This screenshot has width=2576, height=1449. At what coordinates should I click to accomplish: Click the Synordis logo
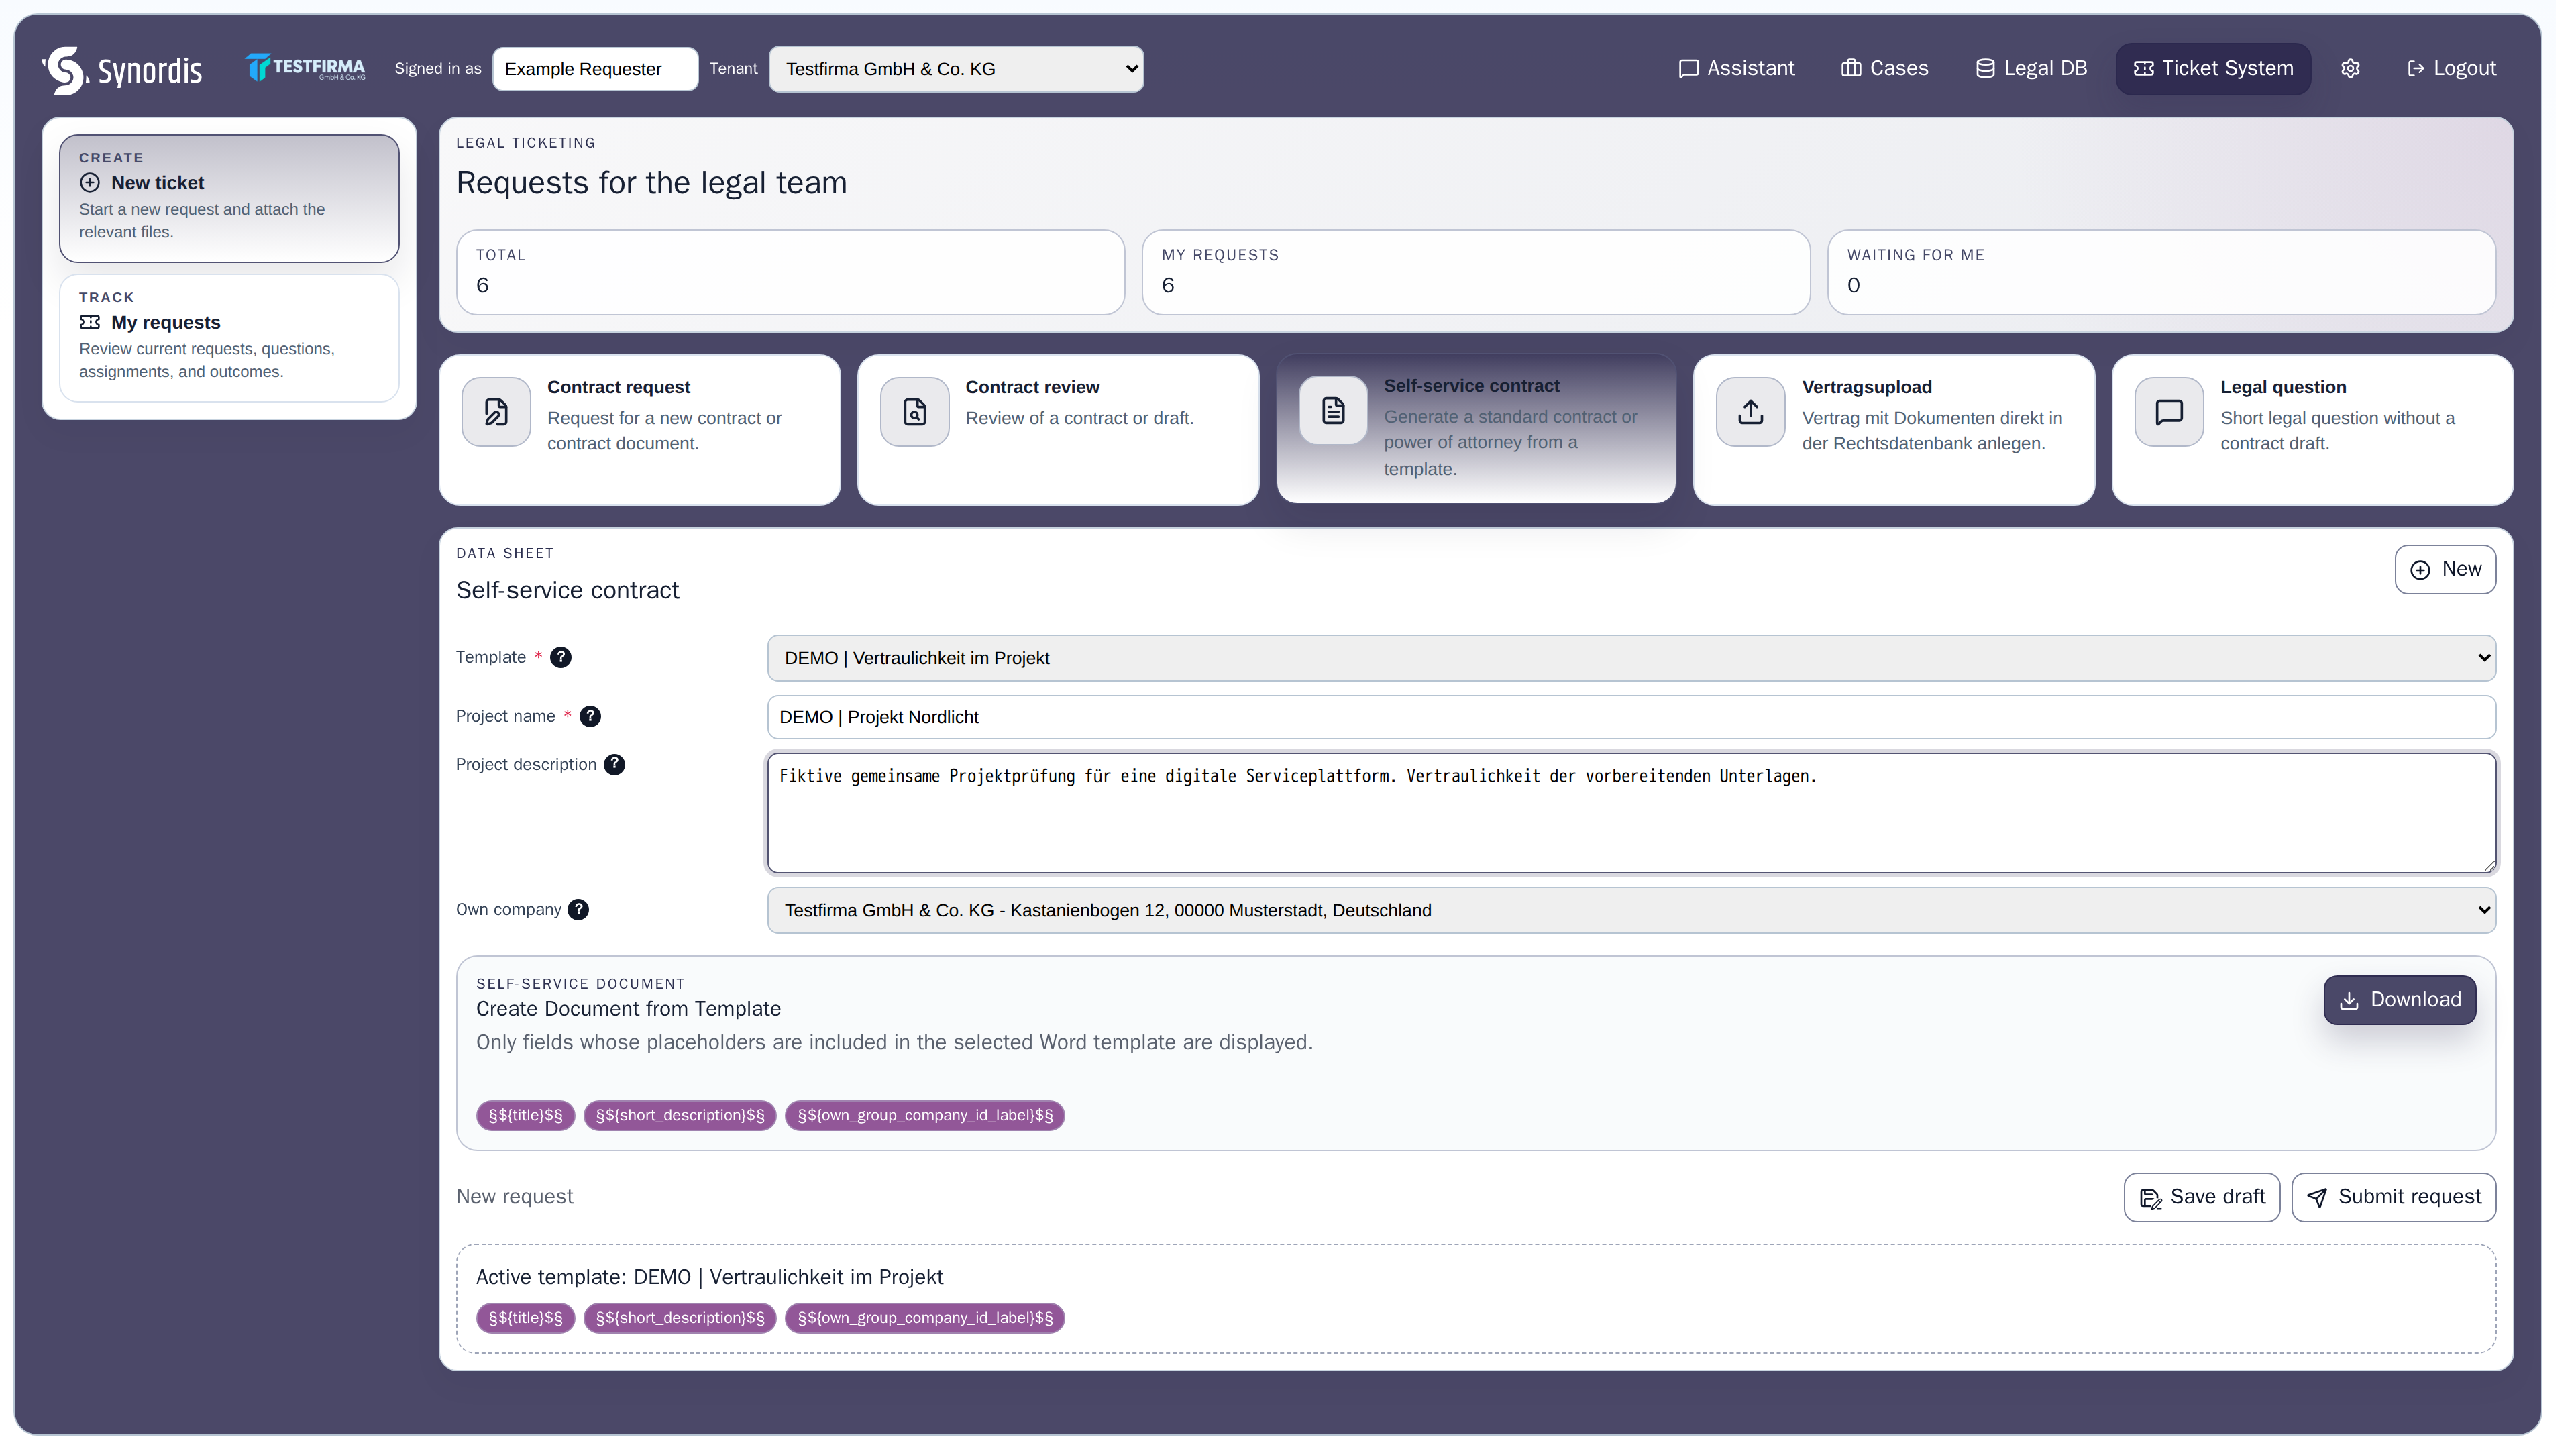point(123,70)
